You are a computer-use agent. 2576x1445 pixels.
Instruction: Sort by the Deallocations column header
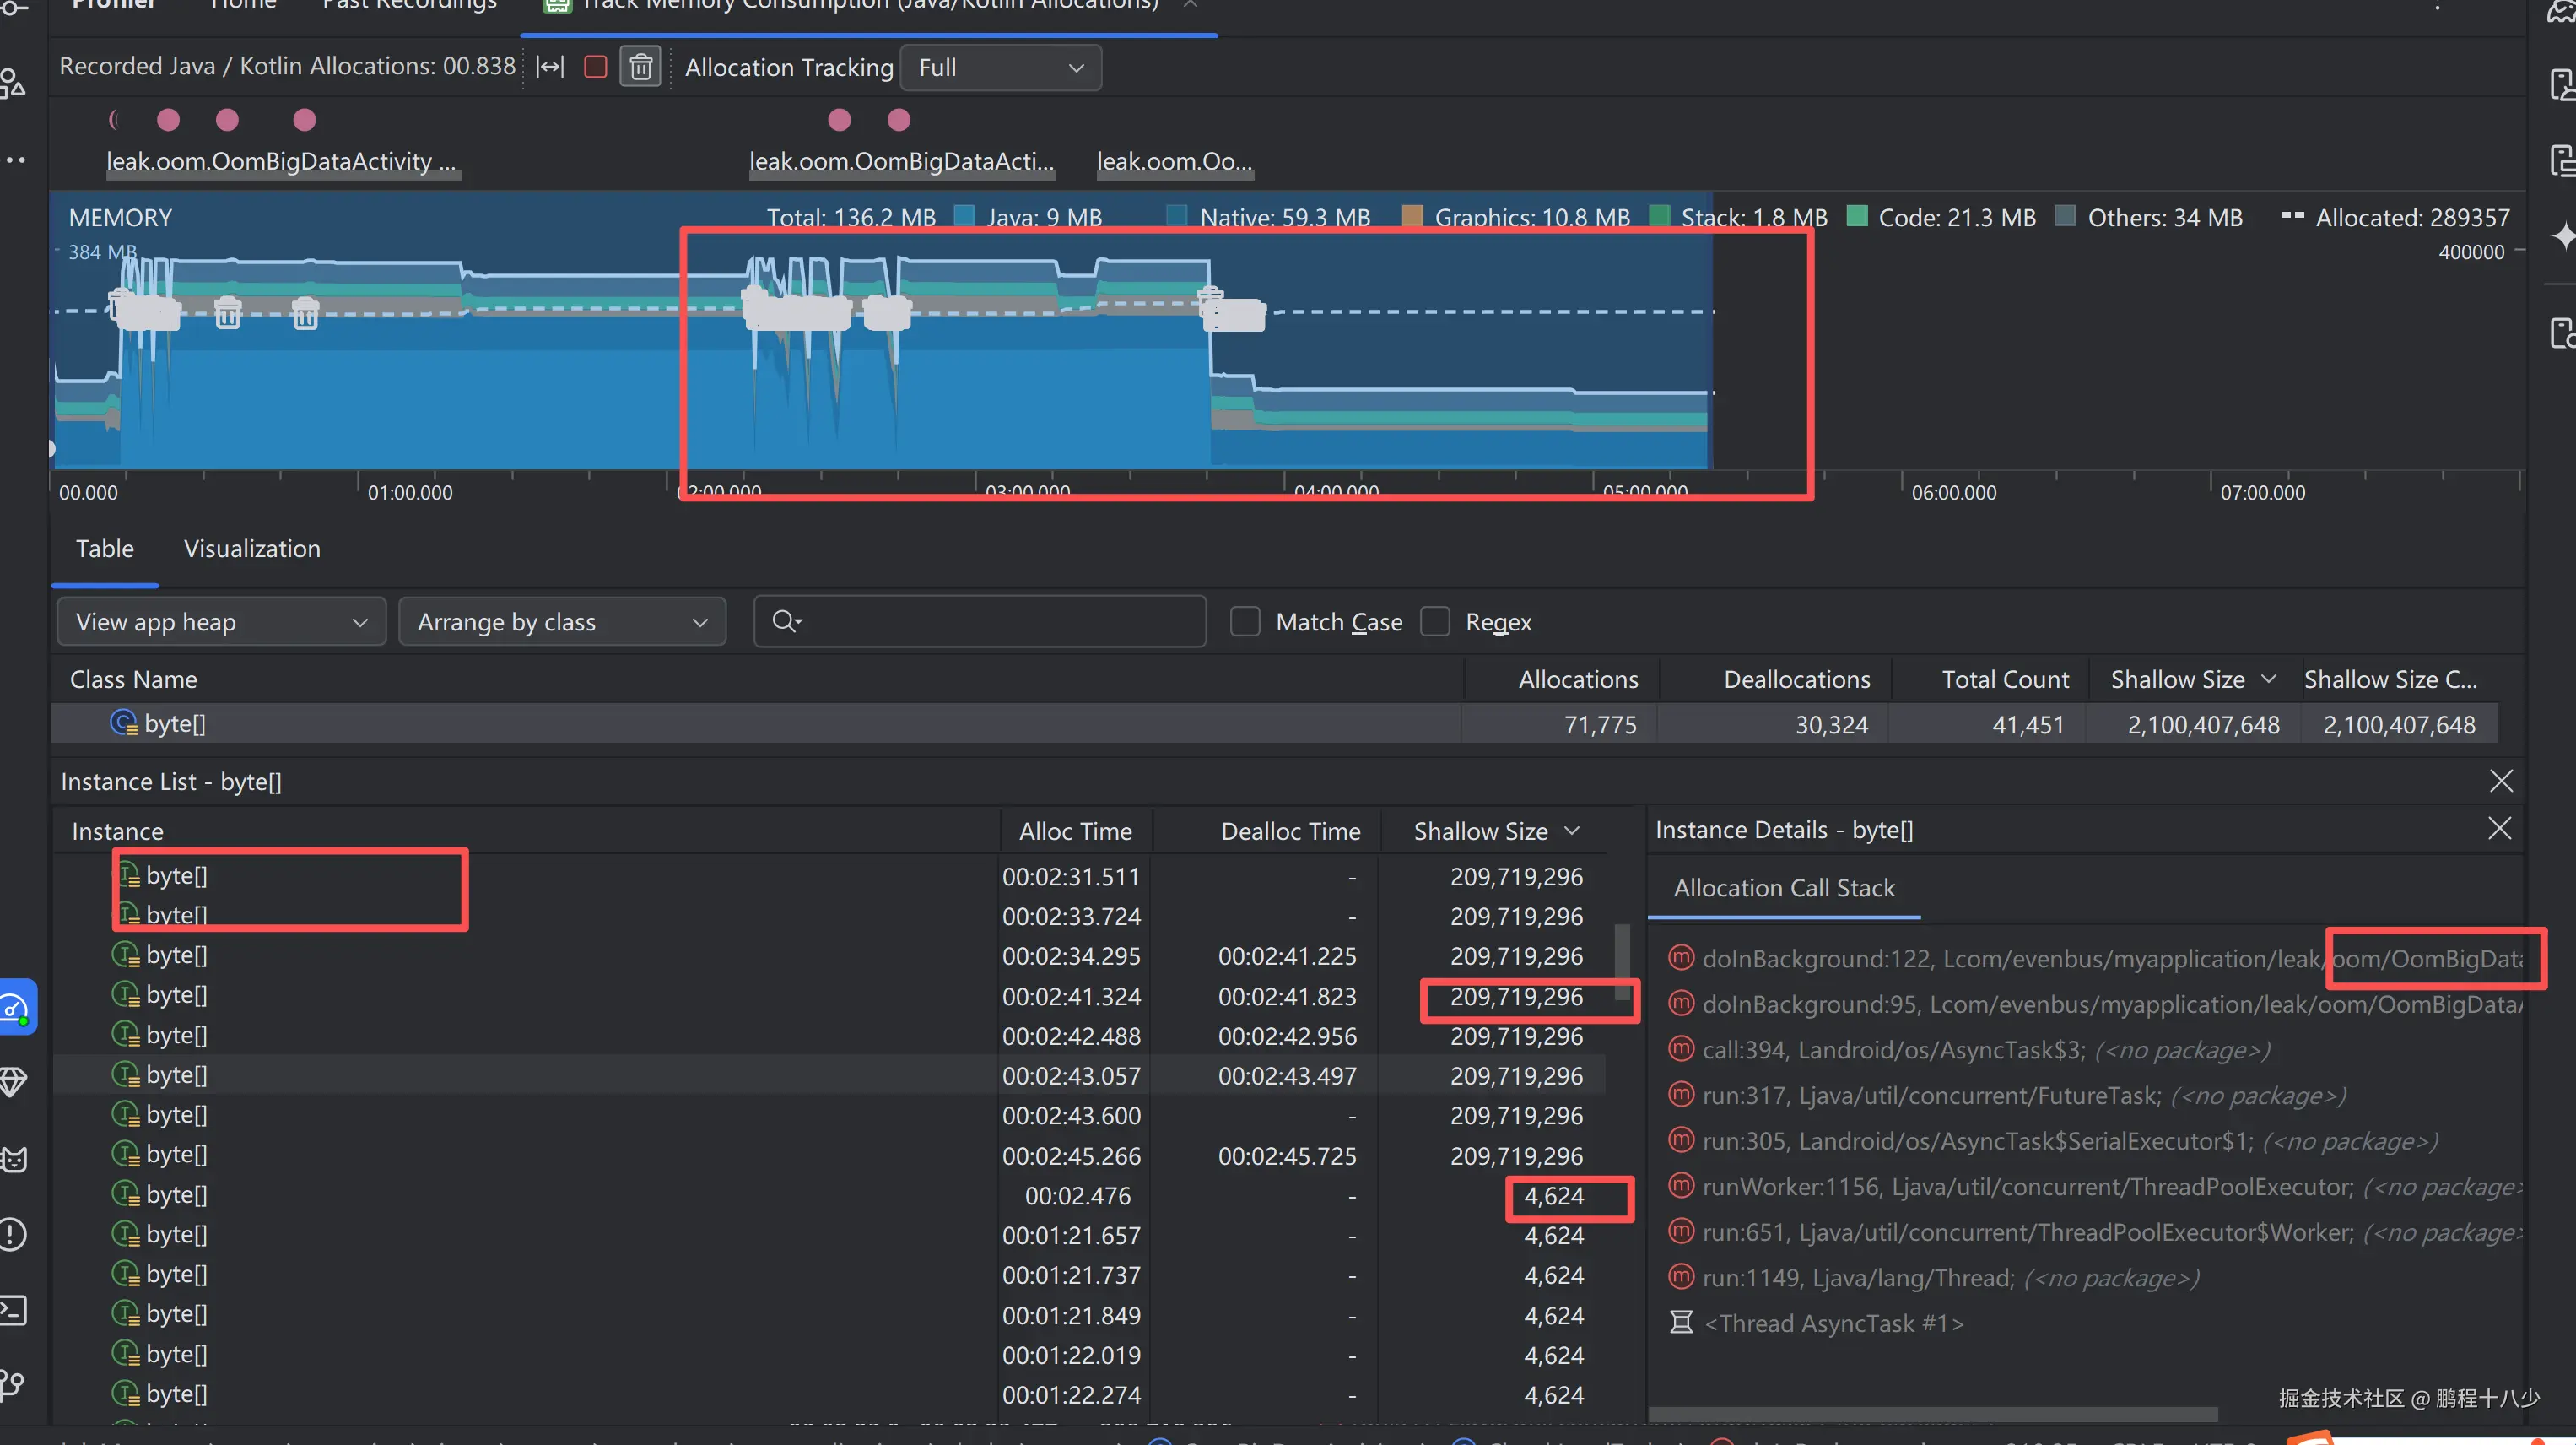click(x=1796, y=679)
